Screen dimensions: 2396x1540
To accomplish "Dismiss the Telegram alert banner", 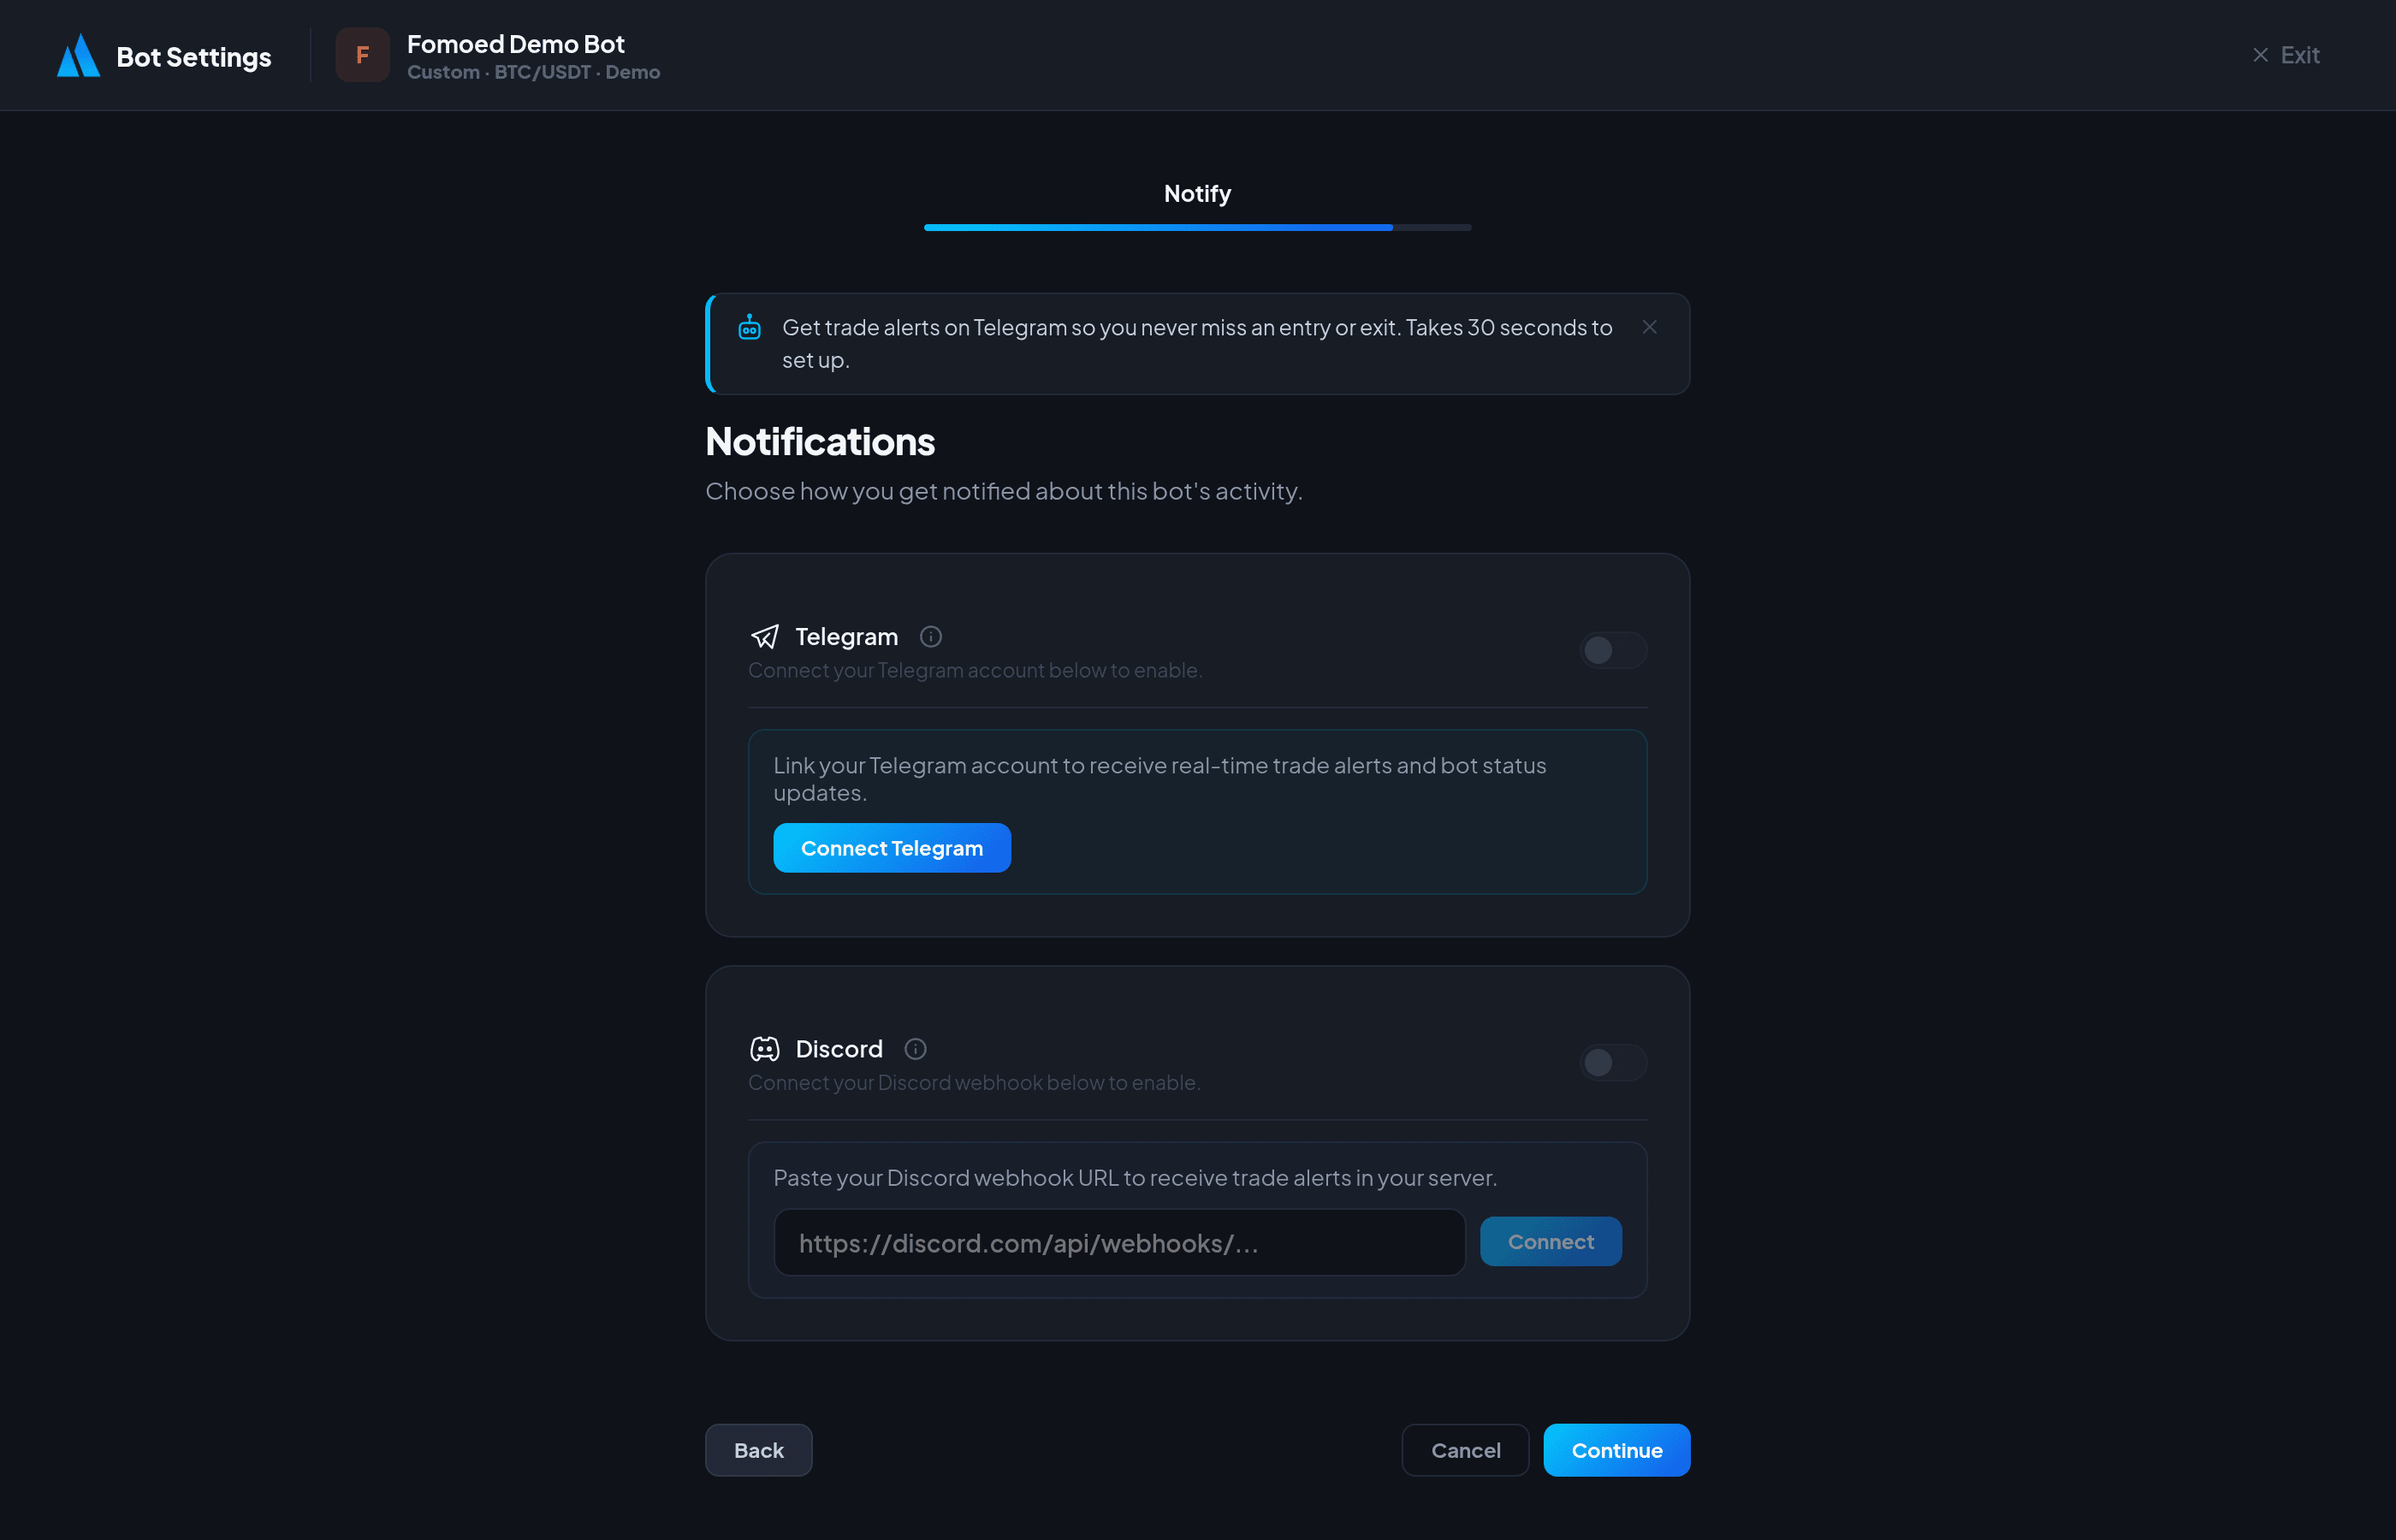I will (1649, 327).
